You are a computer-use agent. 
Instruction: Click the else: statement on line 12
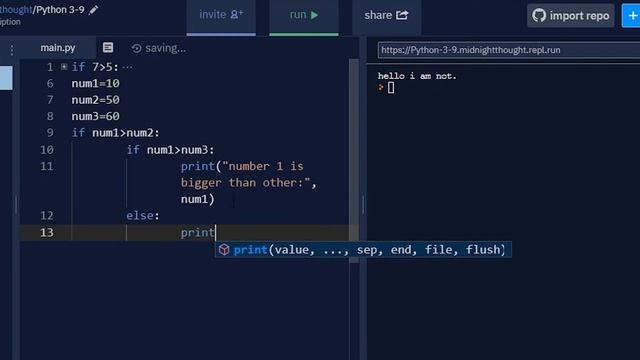tap(143, 216)
